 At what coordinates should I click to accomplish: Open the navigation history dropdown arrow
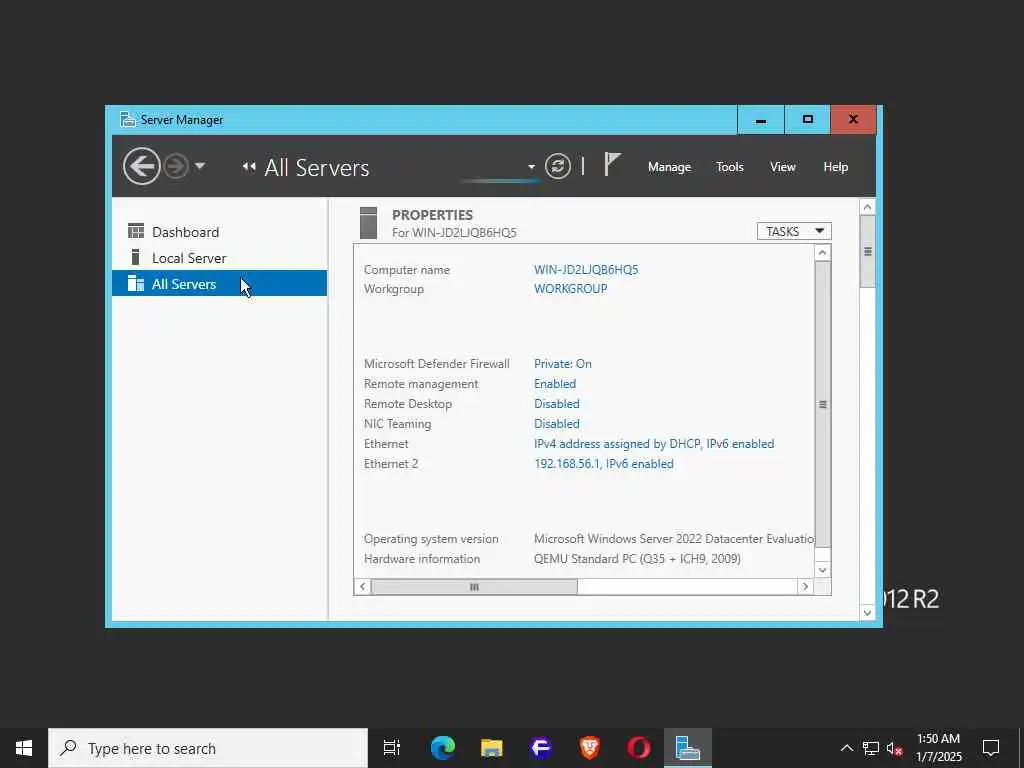200,166
